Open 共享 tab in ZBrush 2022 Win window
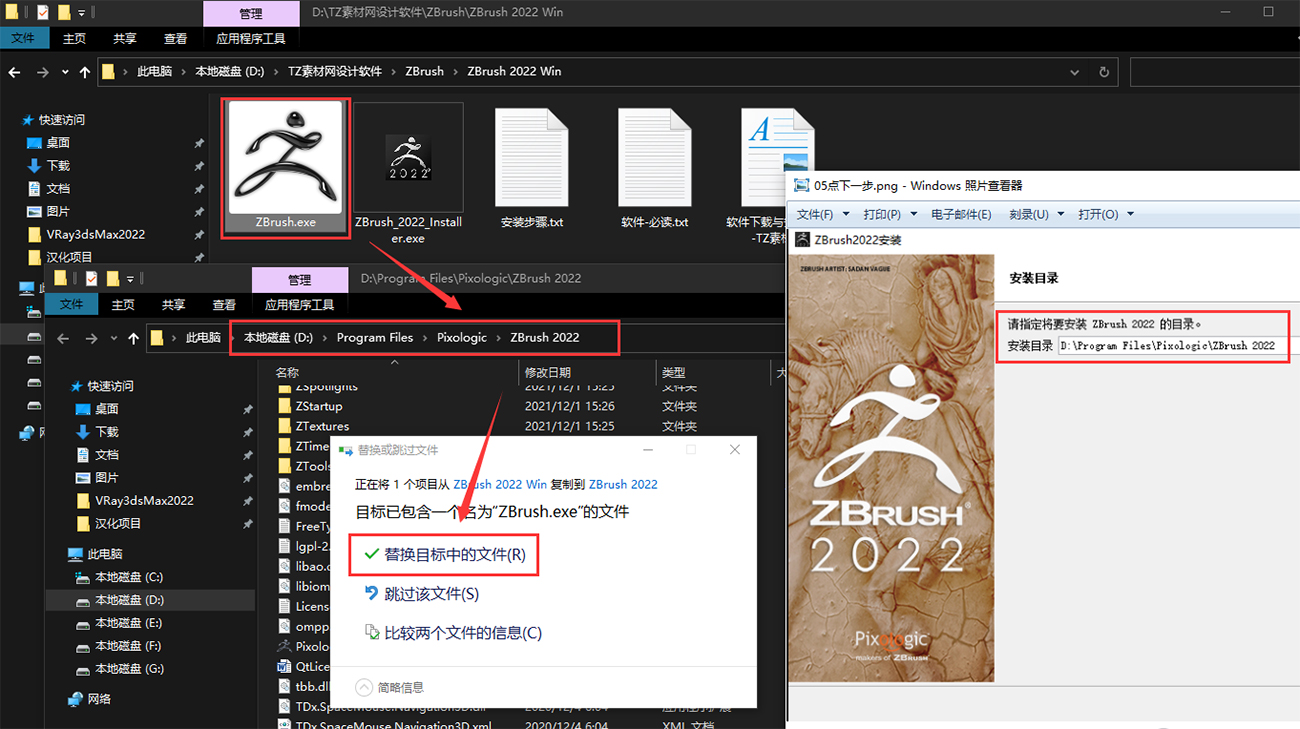 pos(124,38)
